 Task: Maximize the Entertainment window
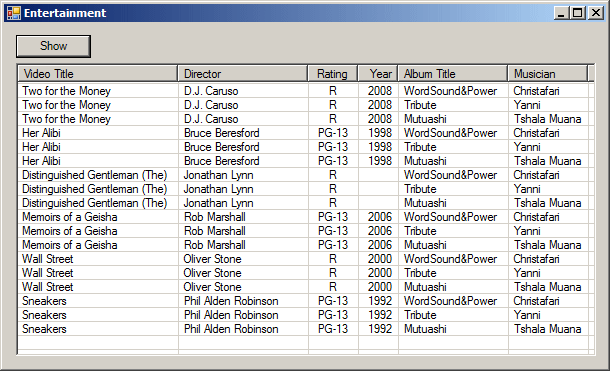pyautogui.click(x=578, y=13)
